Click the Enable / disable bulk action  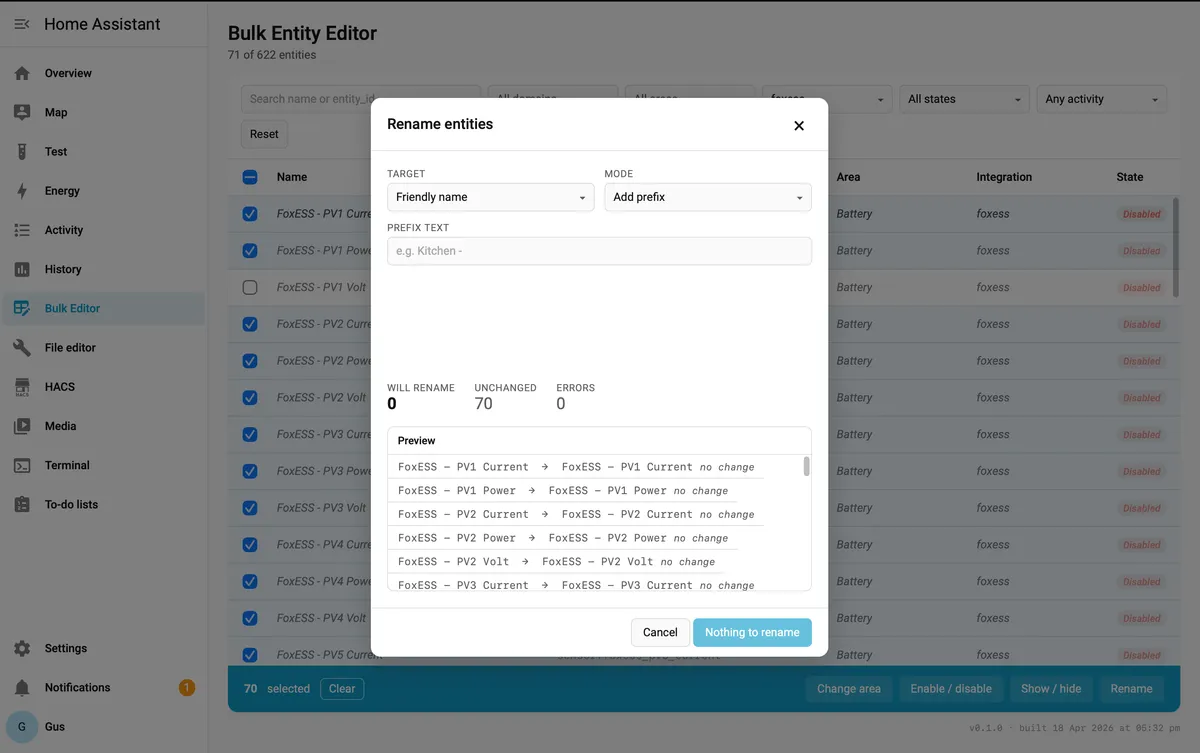pos(951,689)
